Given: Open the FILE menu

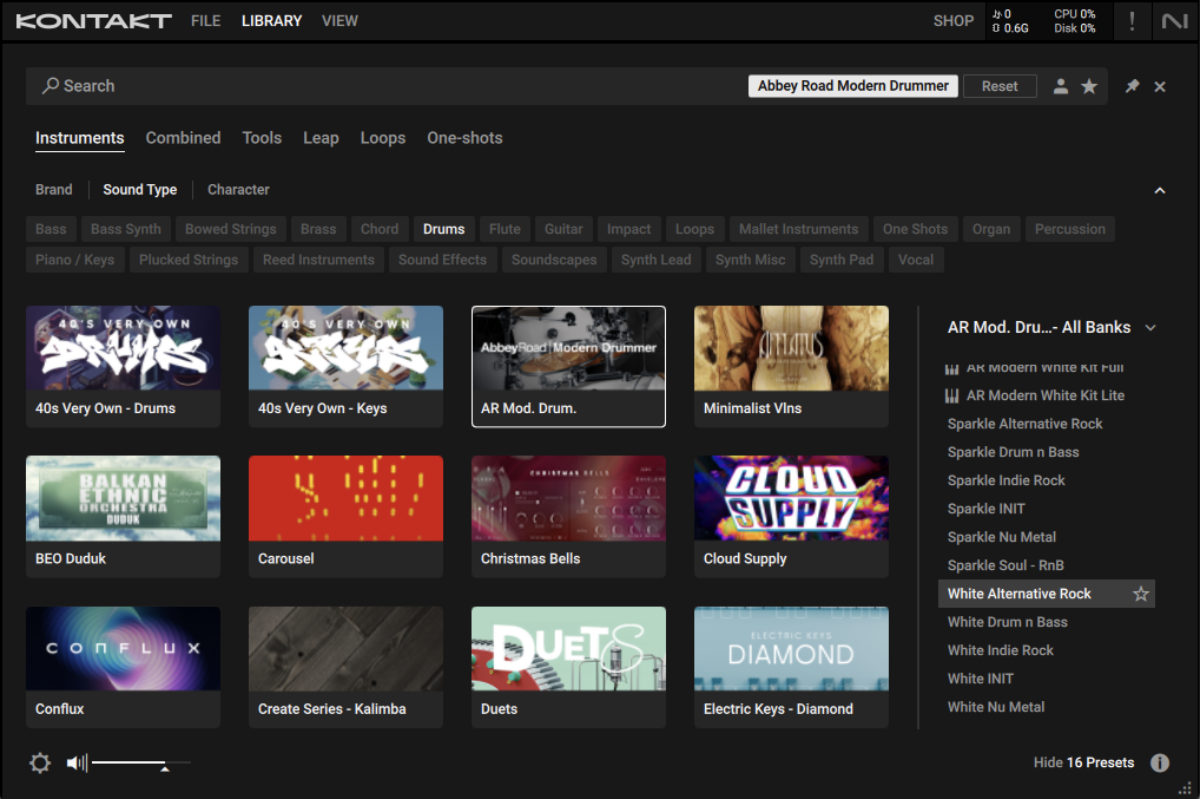Looking at the screenshot, I should point(206,21).
